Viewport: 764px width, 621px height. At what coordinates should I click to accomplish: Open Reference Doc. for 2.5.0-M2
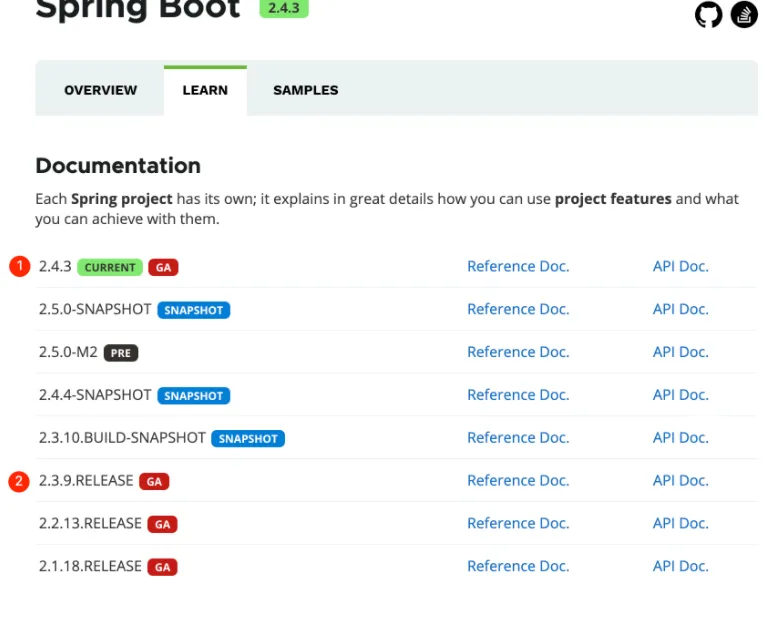pyautogui.click(x=518, y=352)
